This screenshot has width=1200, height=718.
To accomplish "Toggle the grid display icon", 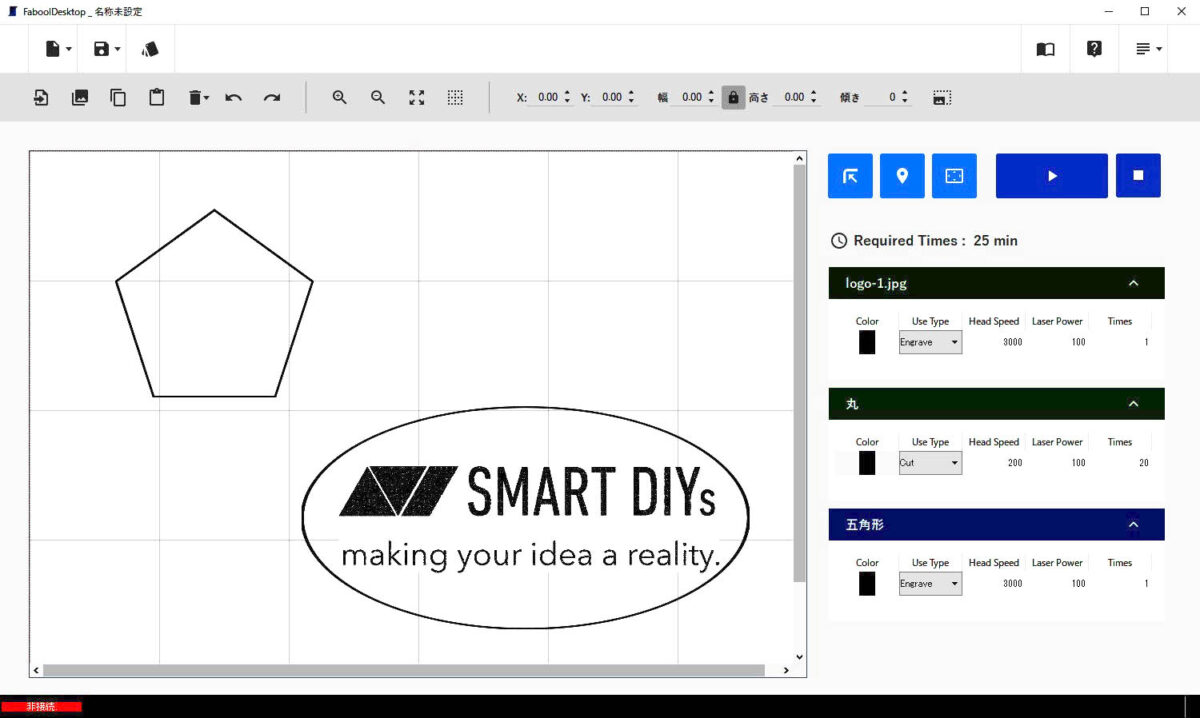I will point(455,97).
